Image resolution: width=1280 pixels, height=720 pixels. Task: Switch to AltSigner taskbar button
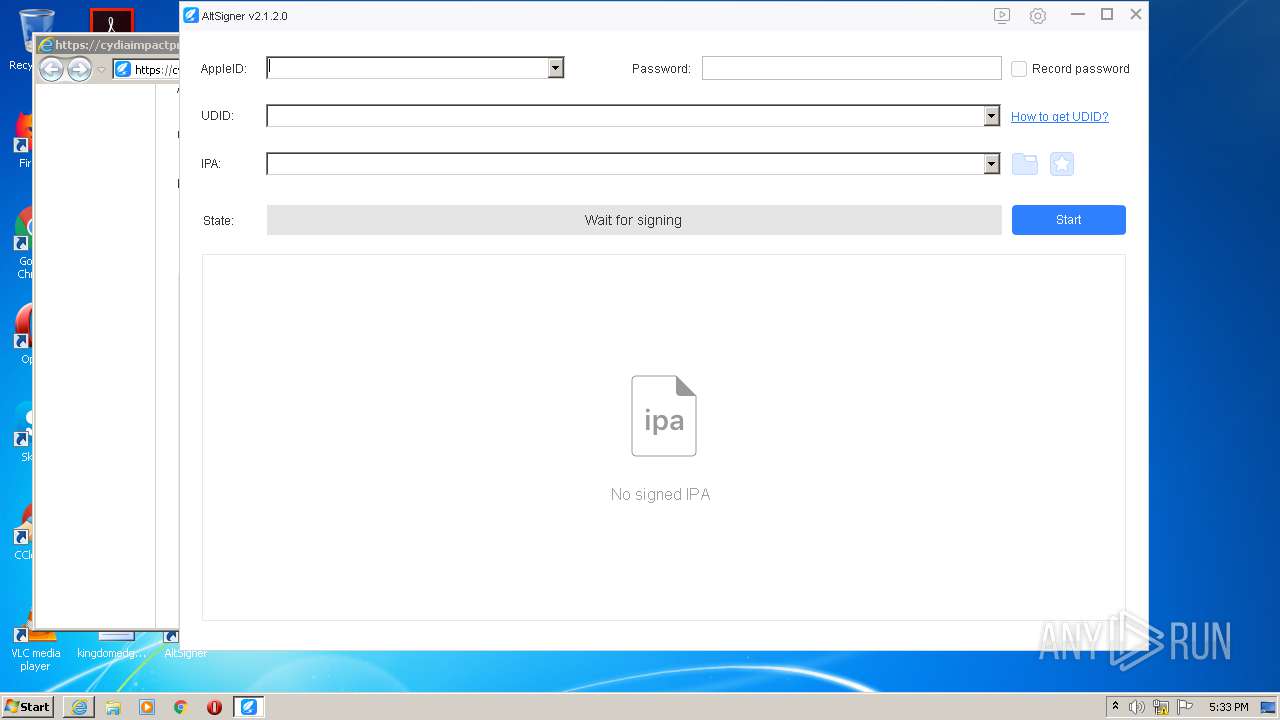[x=248, y=707]
